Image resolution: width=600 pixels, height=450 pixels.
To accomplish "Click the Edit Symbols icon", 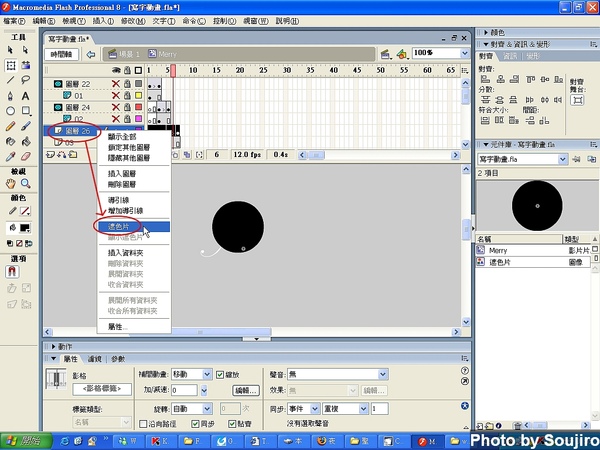I will tap(401, 54).
